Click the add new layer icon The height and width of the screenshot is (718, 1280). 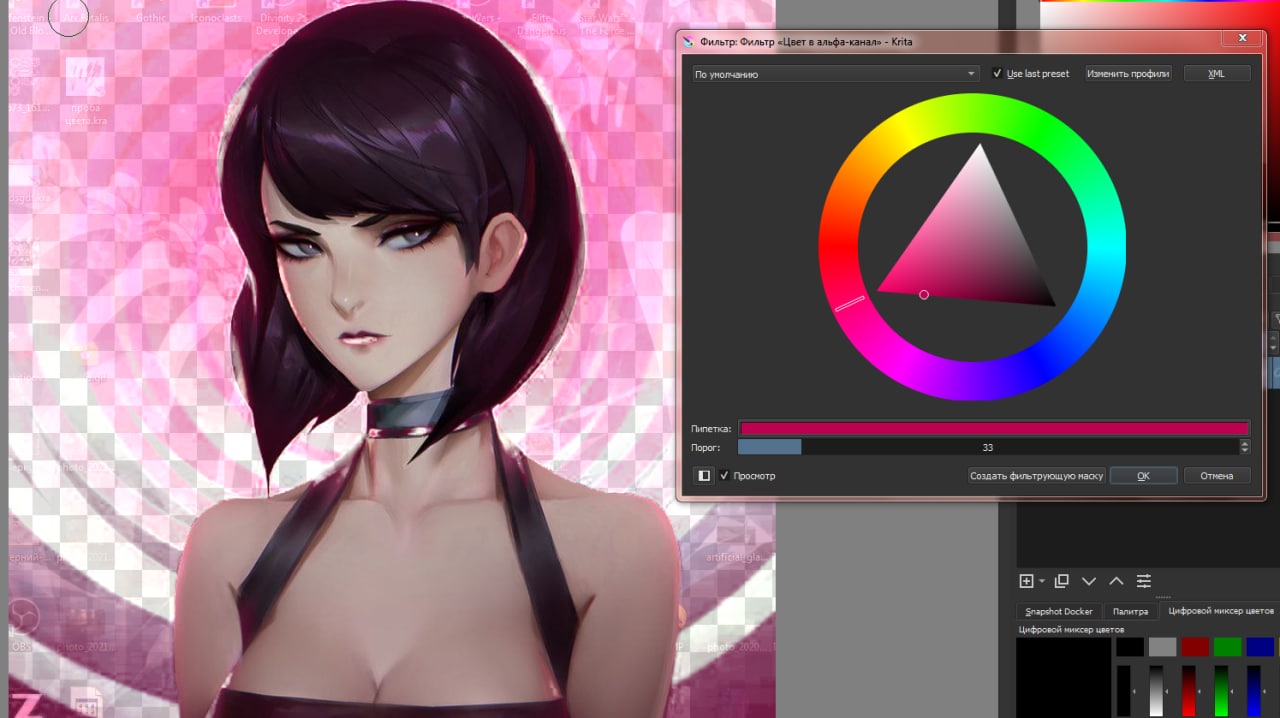point(1026,581)
